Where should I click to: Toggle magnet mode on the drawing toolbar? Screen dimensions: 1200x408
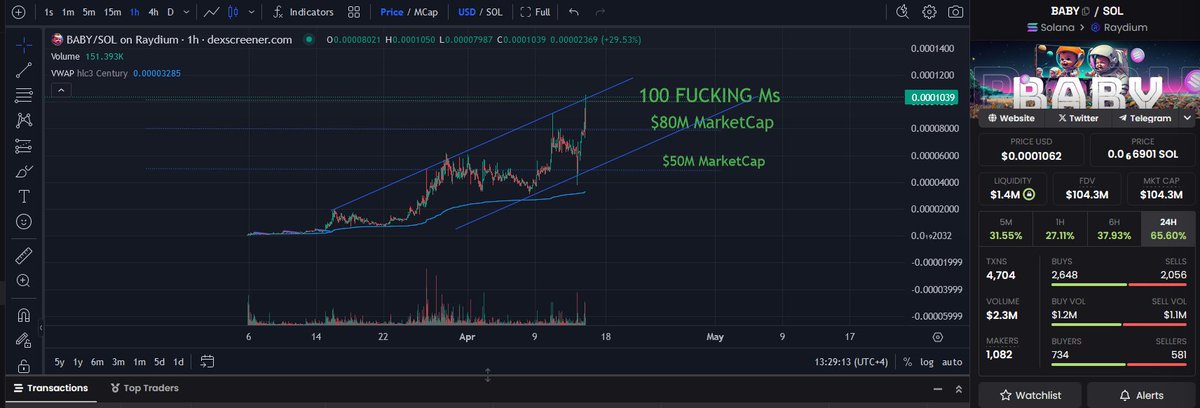24,316
